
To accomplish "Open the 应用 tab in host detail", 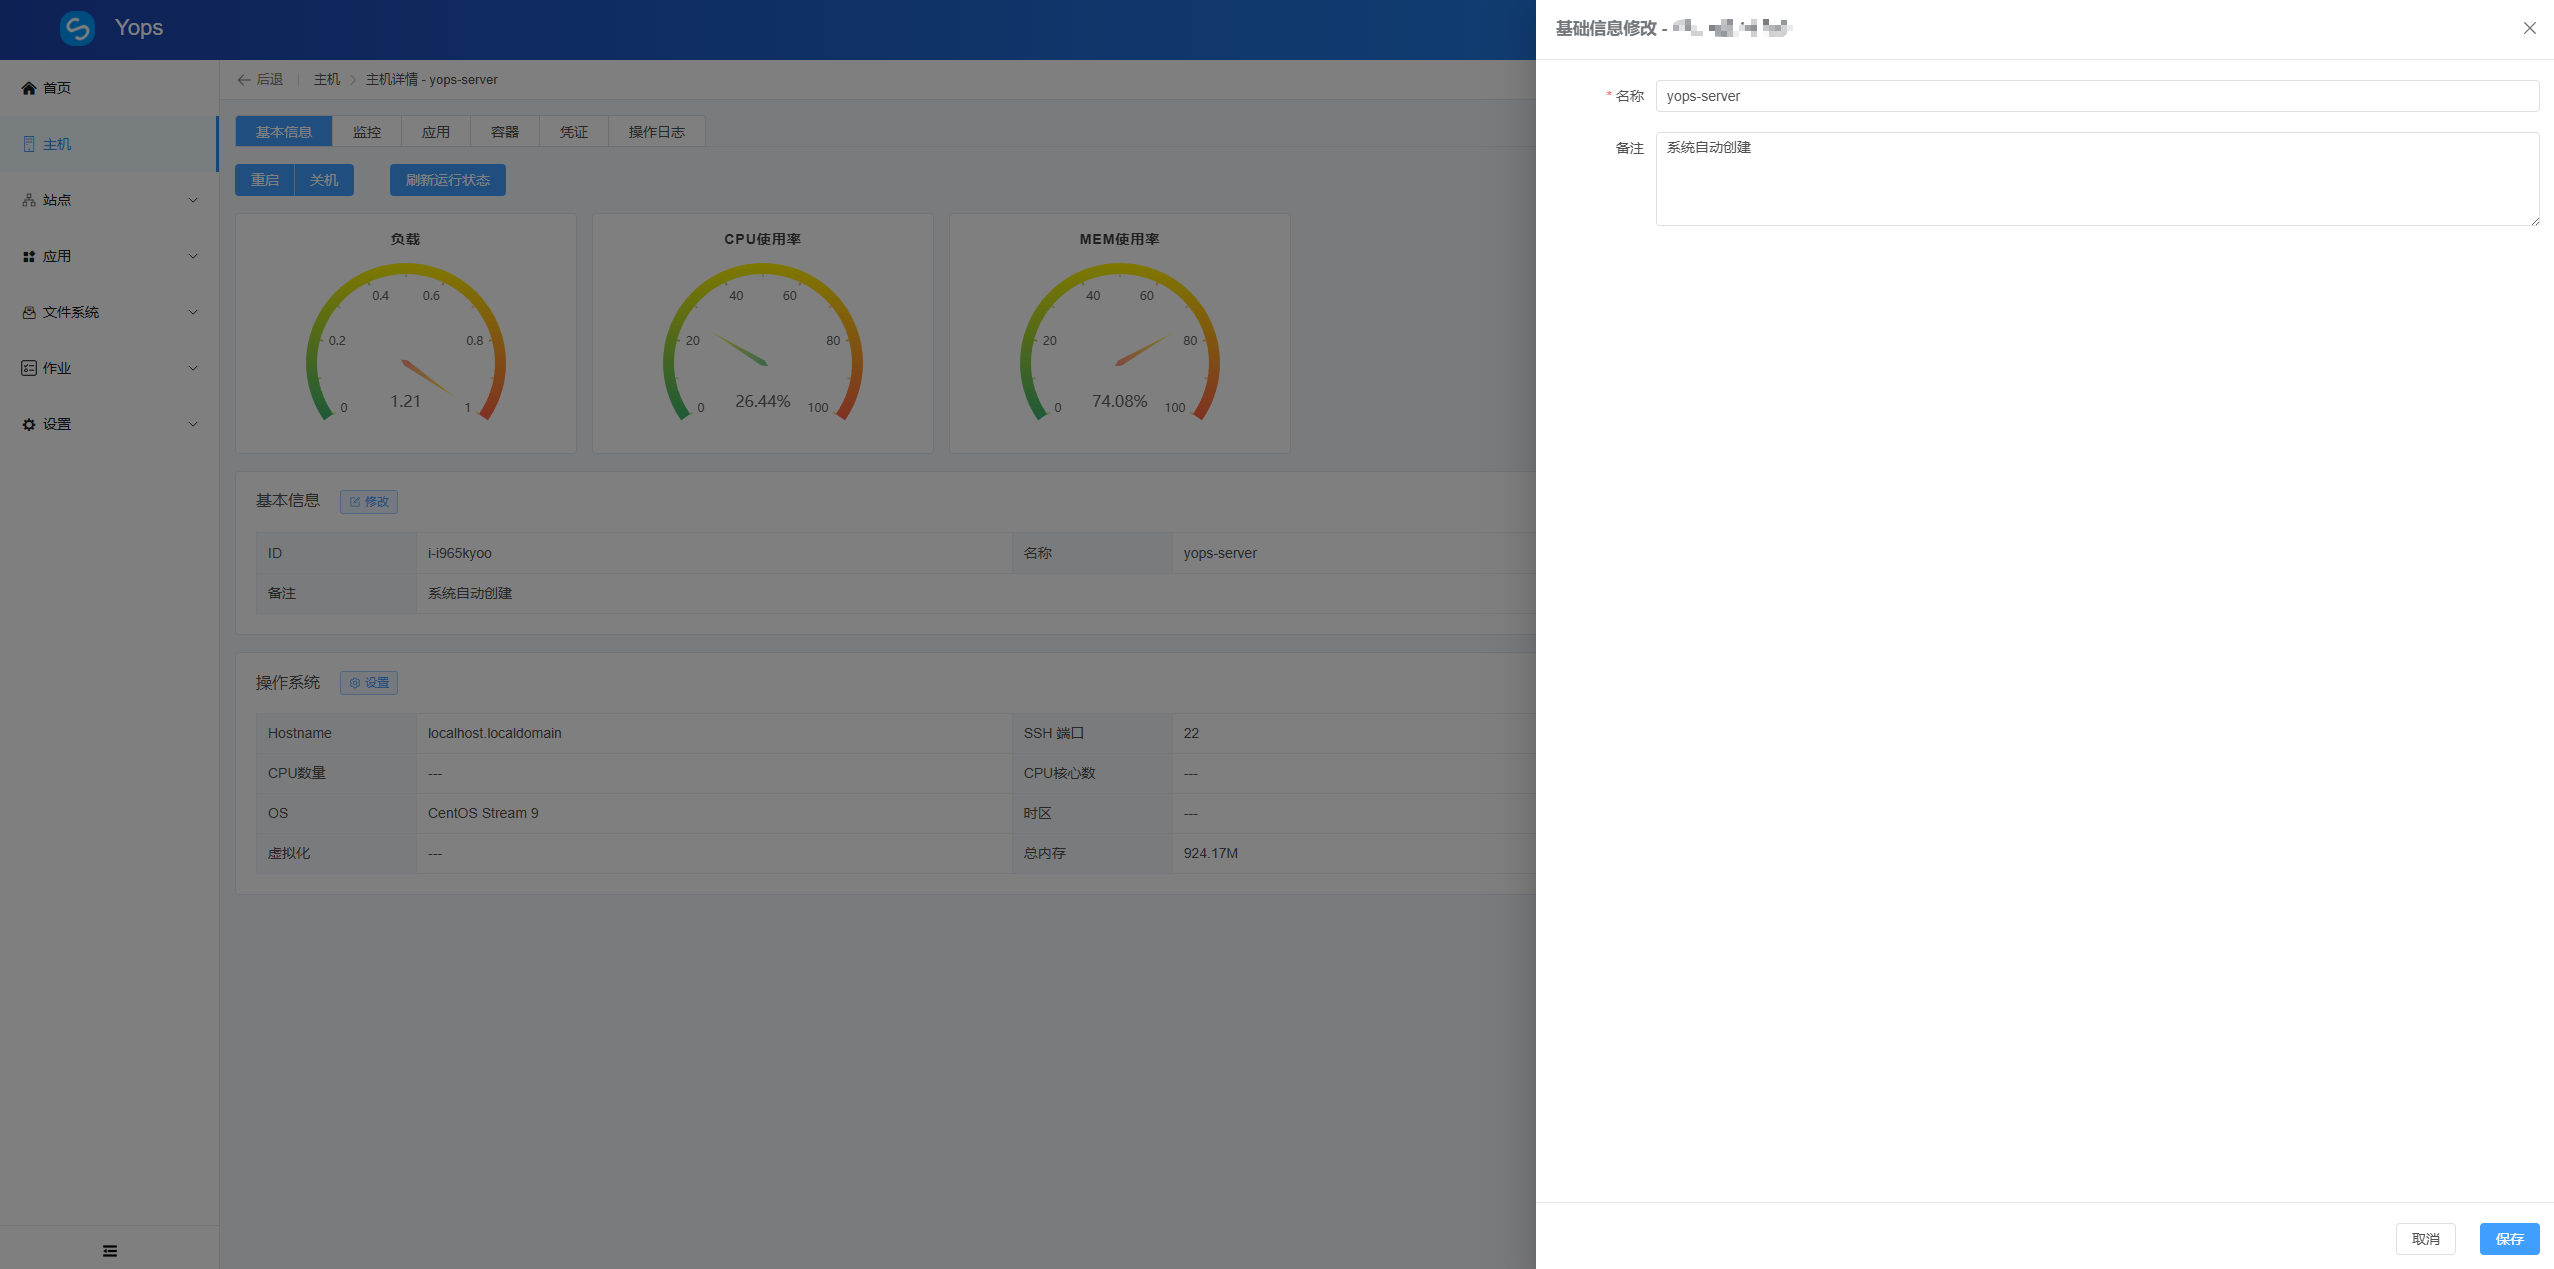I will (436, 132).
